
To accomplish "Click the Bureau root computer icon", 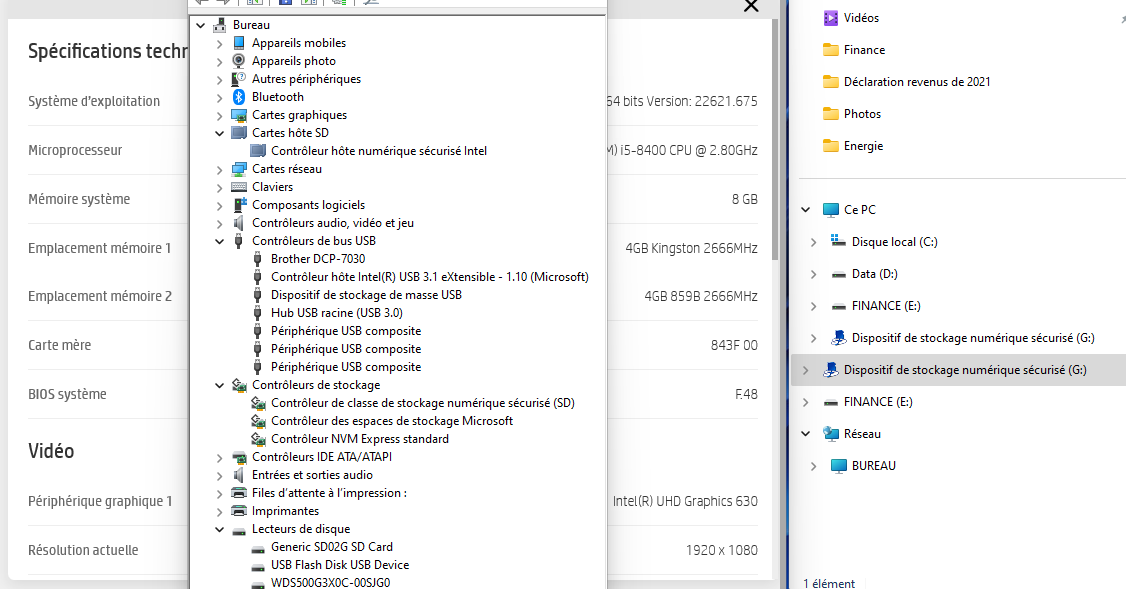I will coord(220,25).
